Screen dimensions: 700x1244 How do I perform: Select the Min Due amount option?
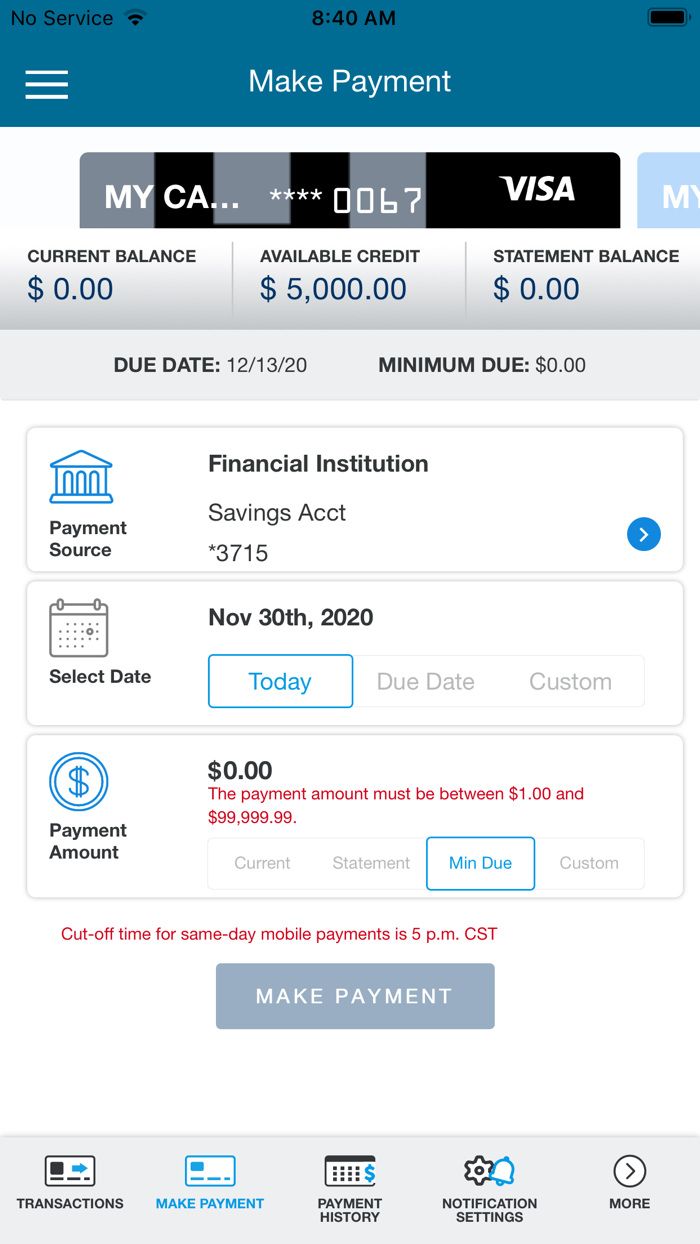(480, 863)
